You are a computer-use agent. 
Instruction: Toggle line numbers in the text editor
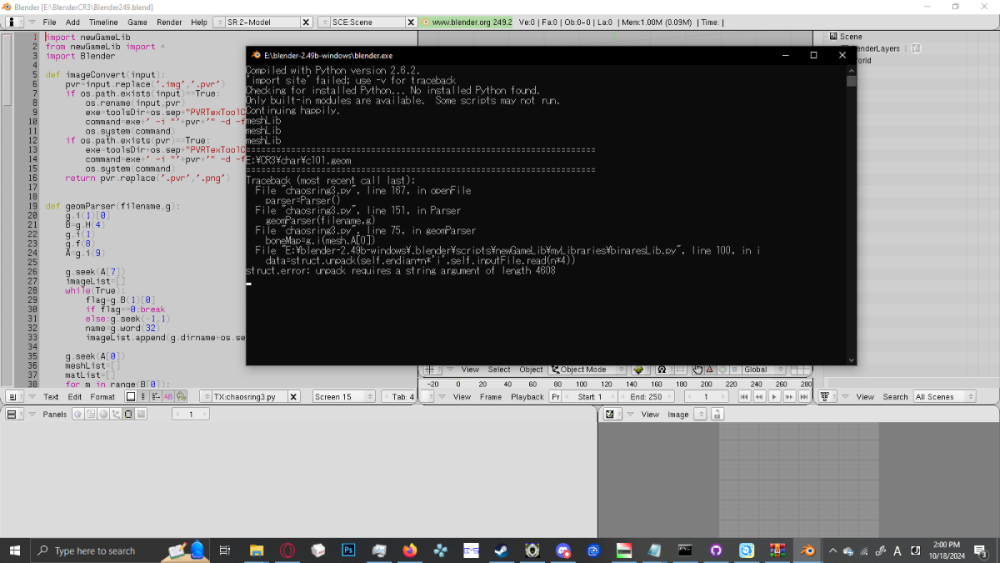[143, 397]
